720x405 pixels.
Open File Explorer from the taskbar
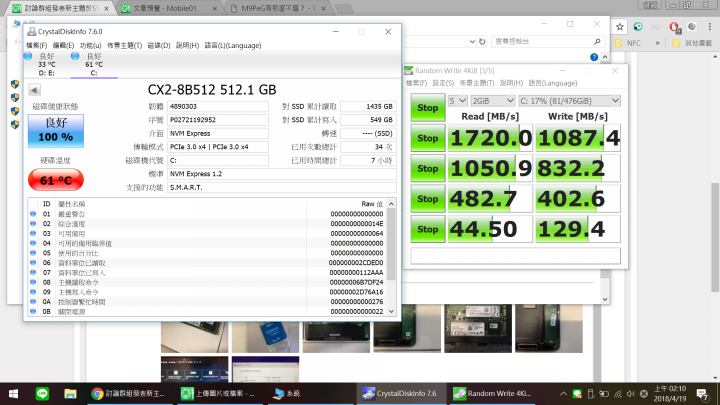pyautogui.click(x=70, y=394)
